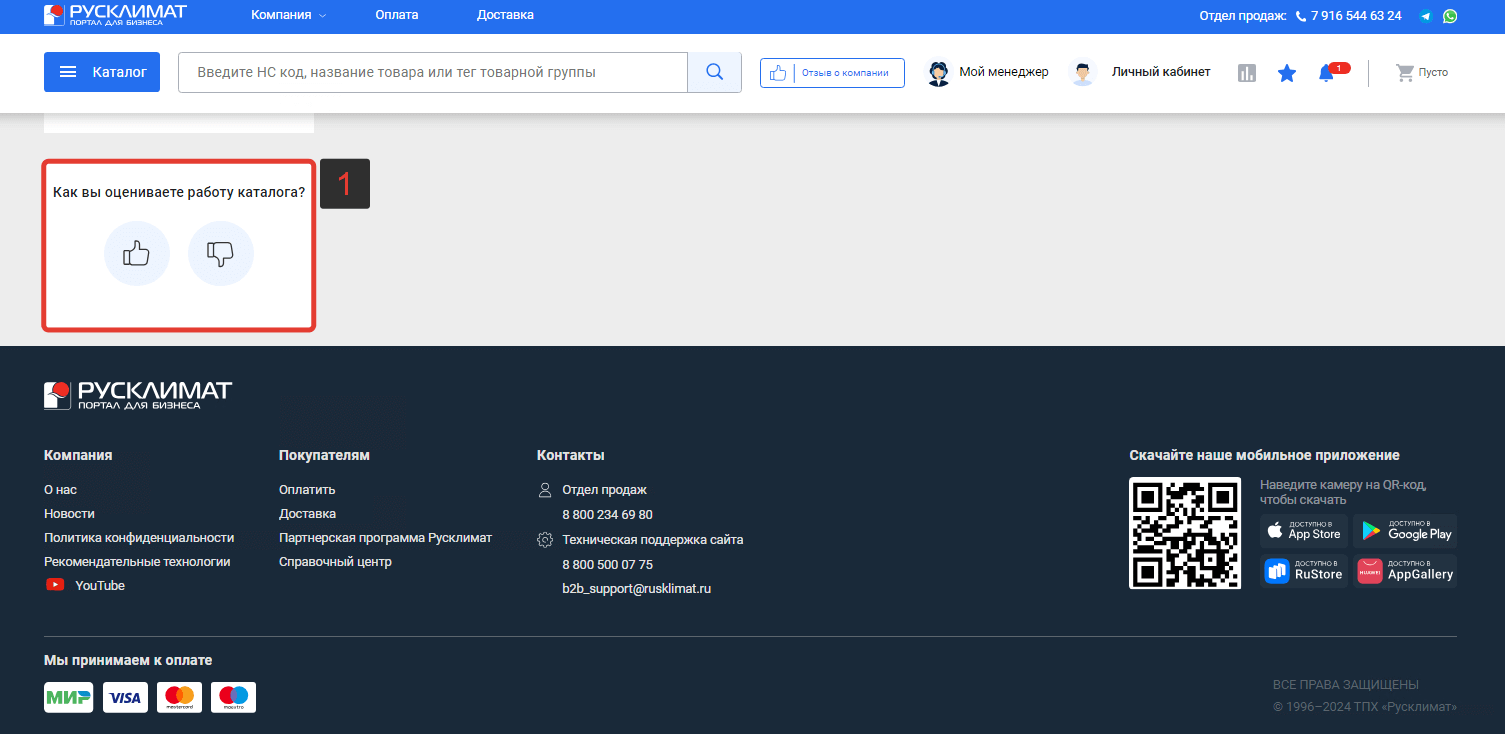
Task: Open favorites star icon
Action: (1287, 73)
